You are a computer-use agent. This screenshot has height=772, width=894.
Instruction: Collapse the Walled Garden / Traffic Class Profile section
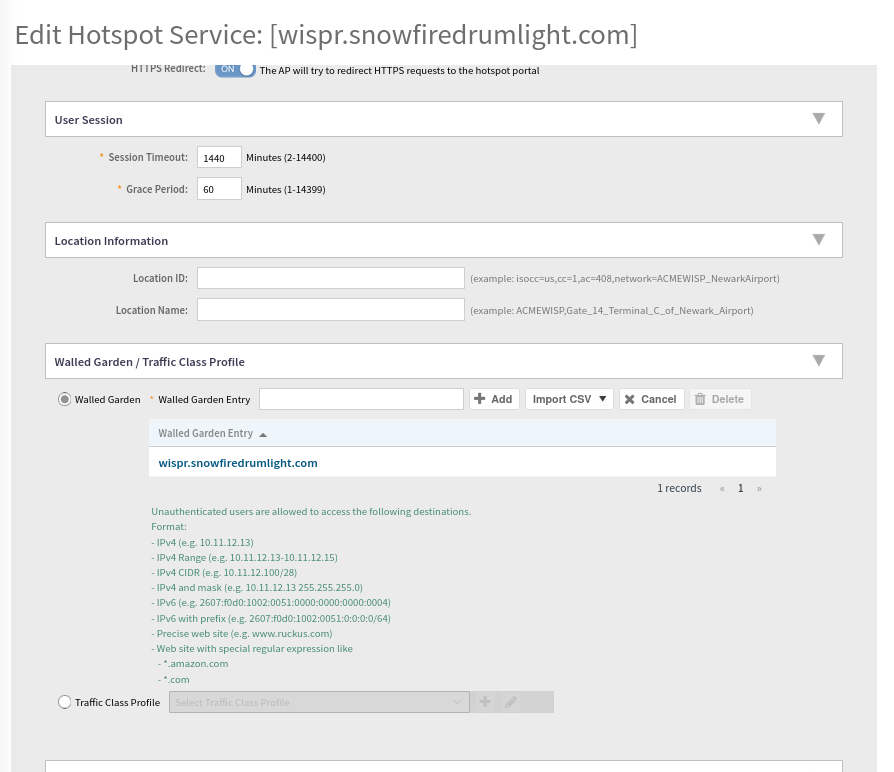coord(818,360)
